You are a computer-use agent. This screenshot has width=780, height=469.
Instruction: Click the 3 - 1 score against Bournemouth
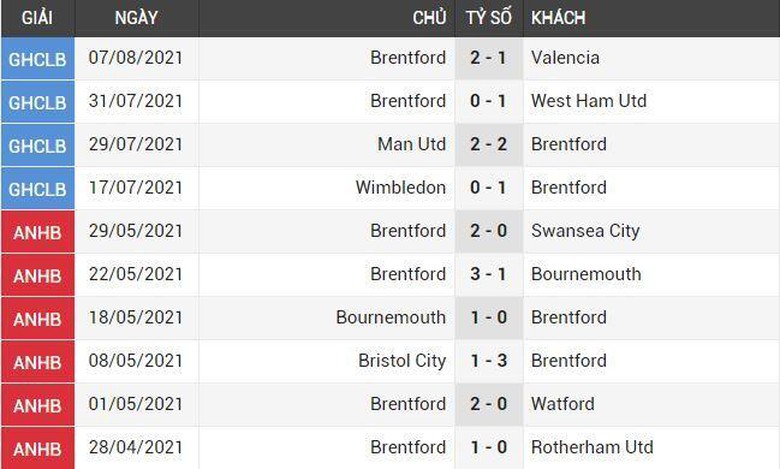[489, 274]
